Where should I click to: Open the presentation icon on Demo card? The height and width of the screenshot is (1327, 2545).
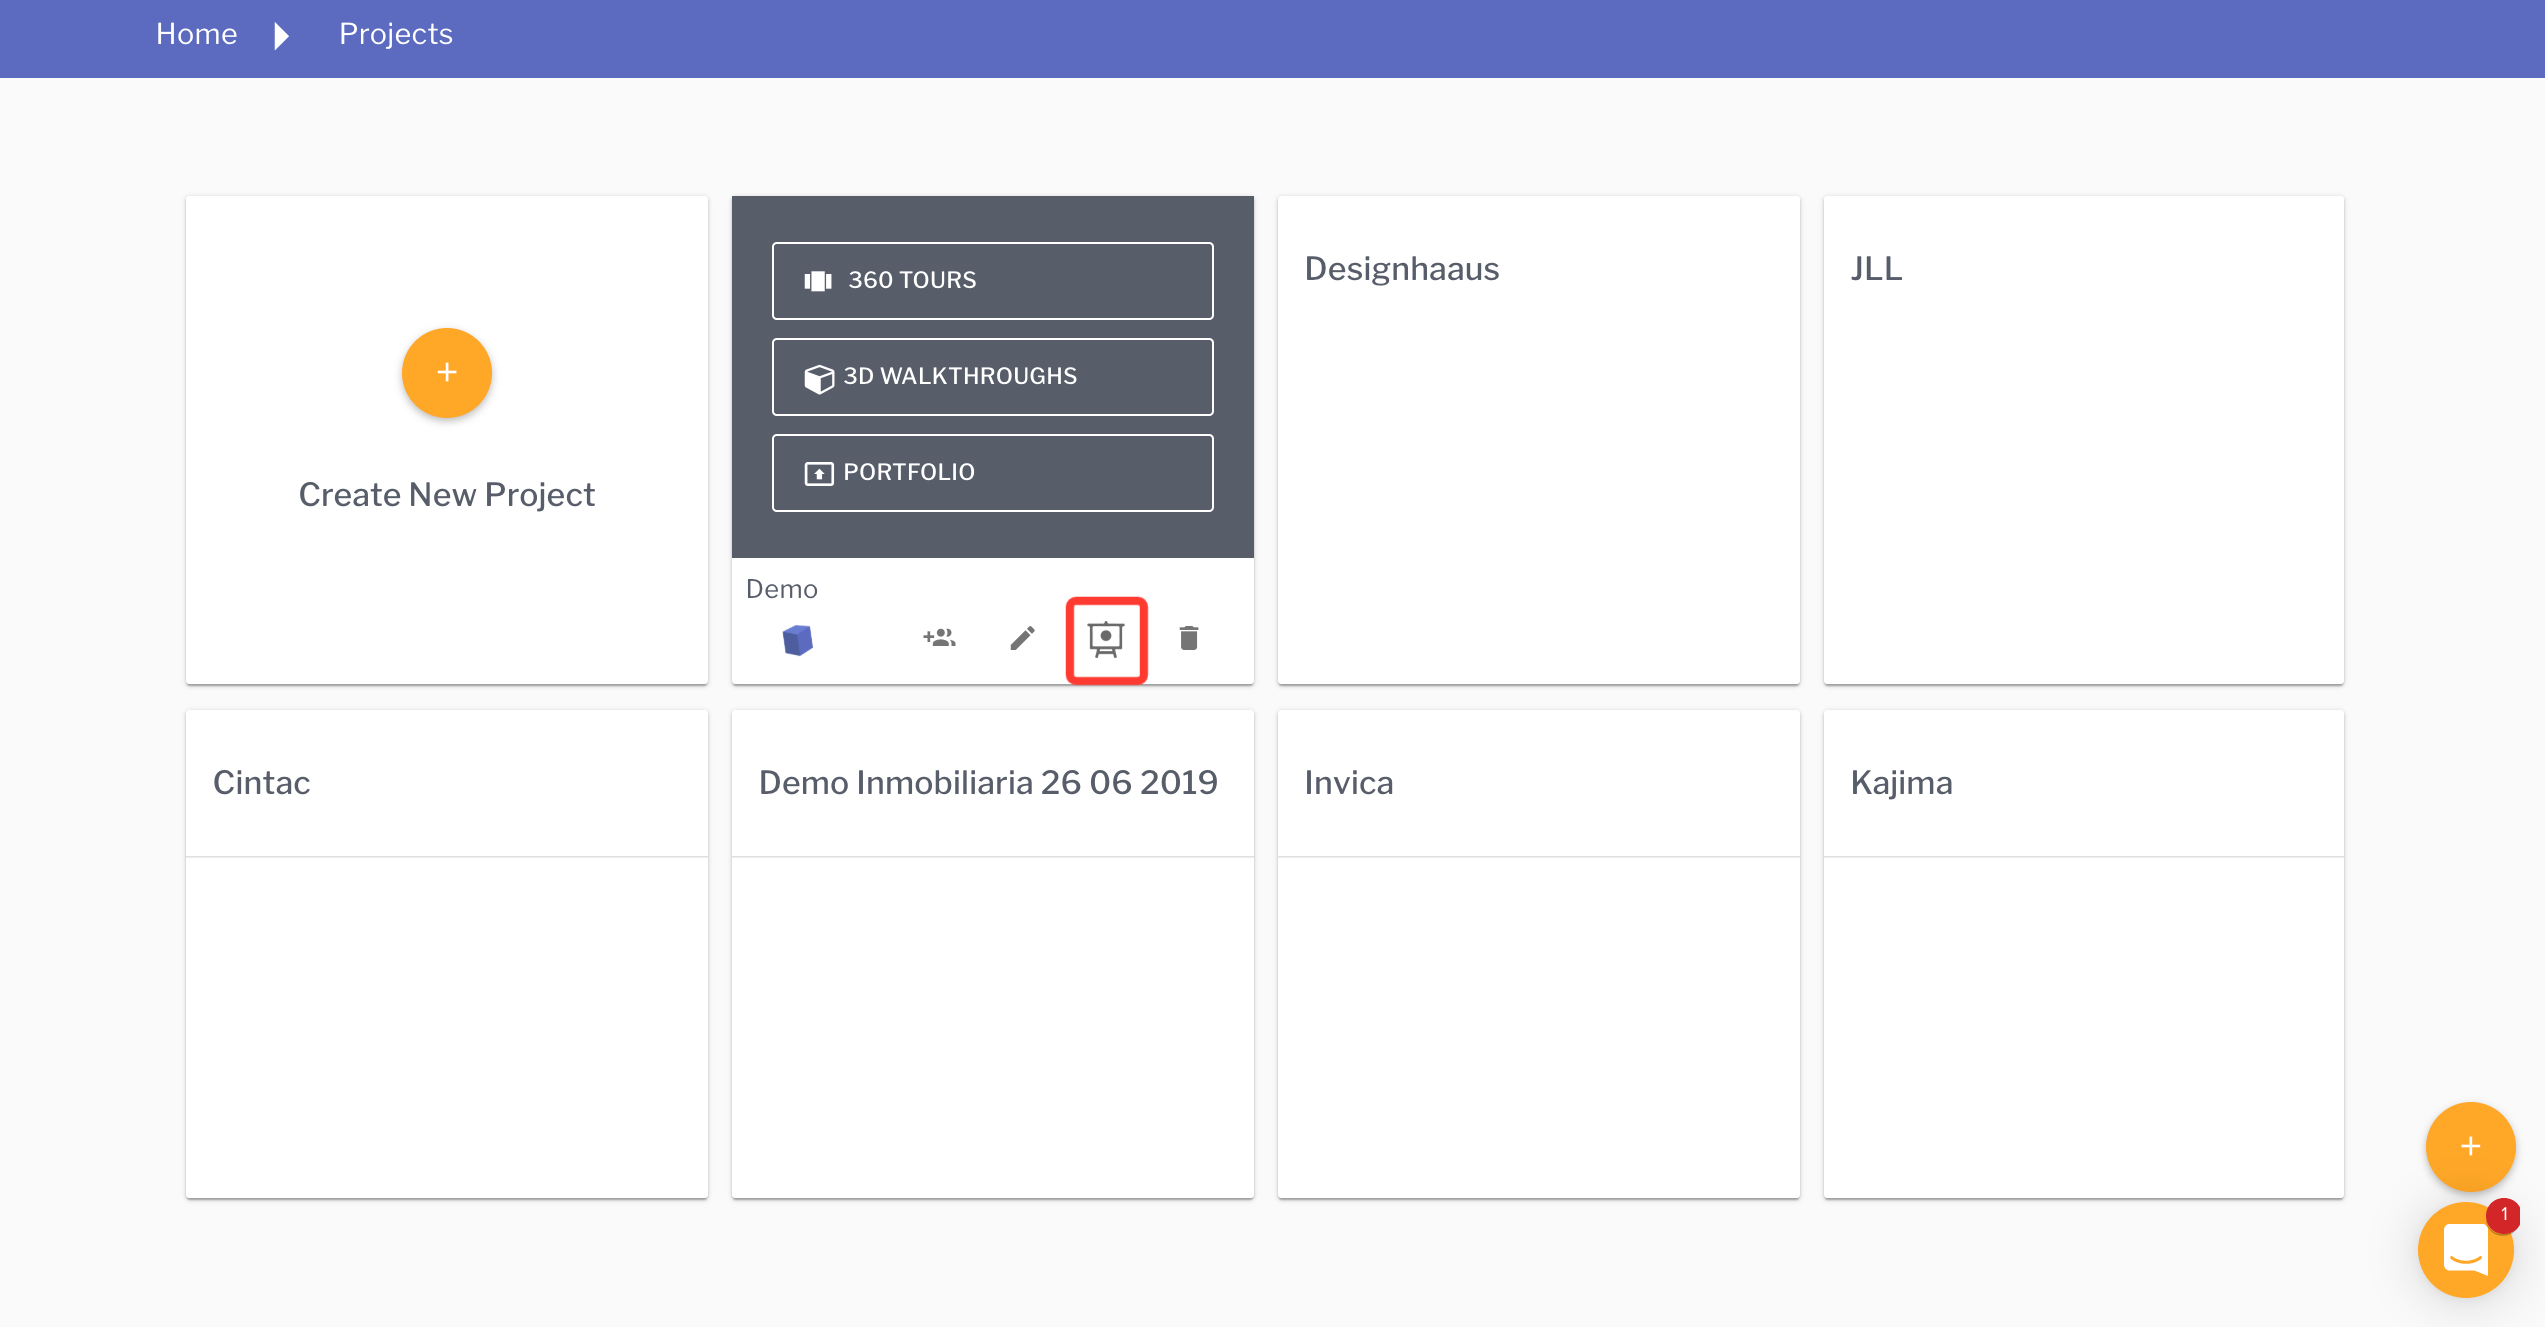pos(1106,639)
